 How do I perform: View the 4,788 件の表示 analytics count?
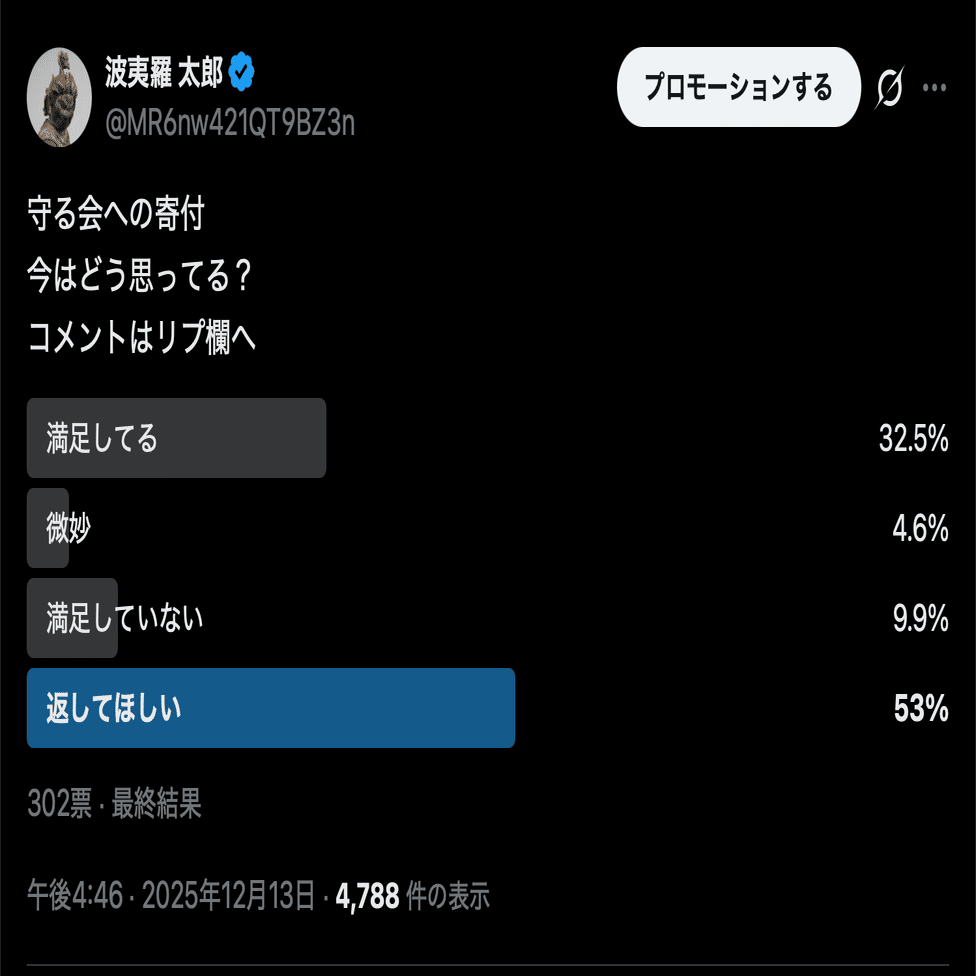(412, 896)
